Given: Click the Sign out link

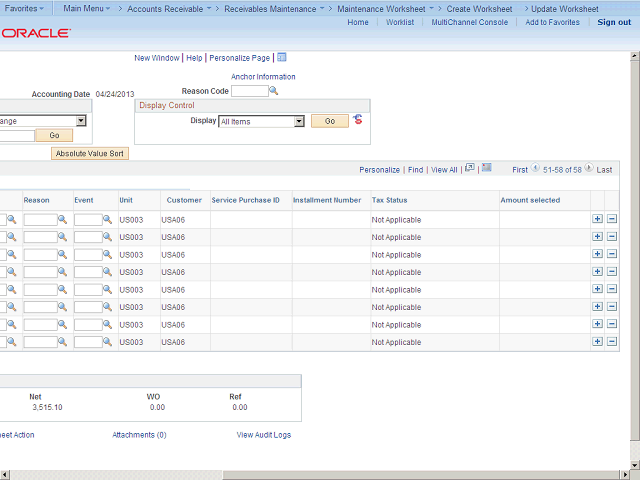Looking at the screenshot, I should (x=614, y=22).
